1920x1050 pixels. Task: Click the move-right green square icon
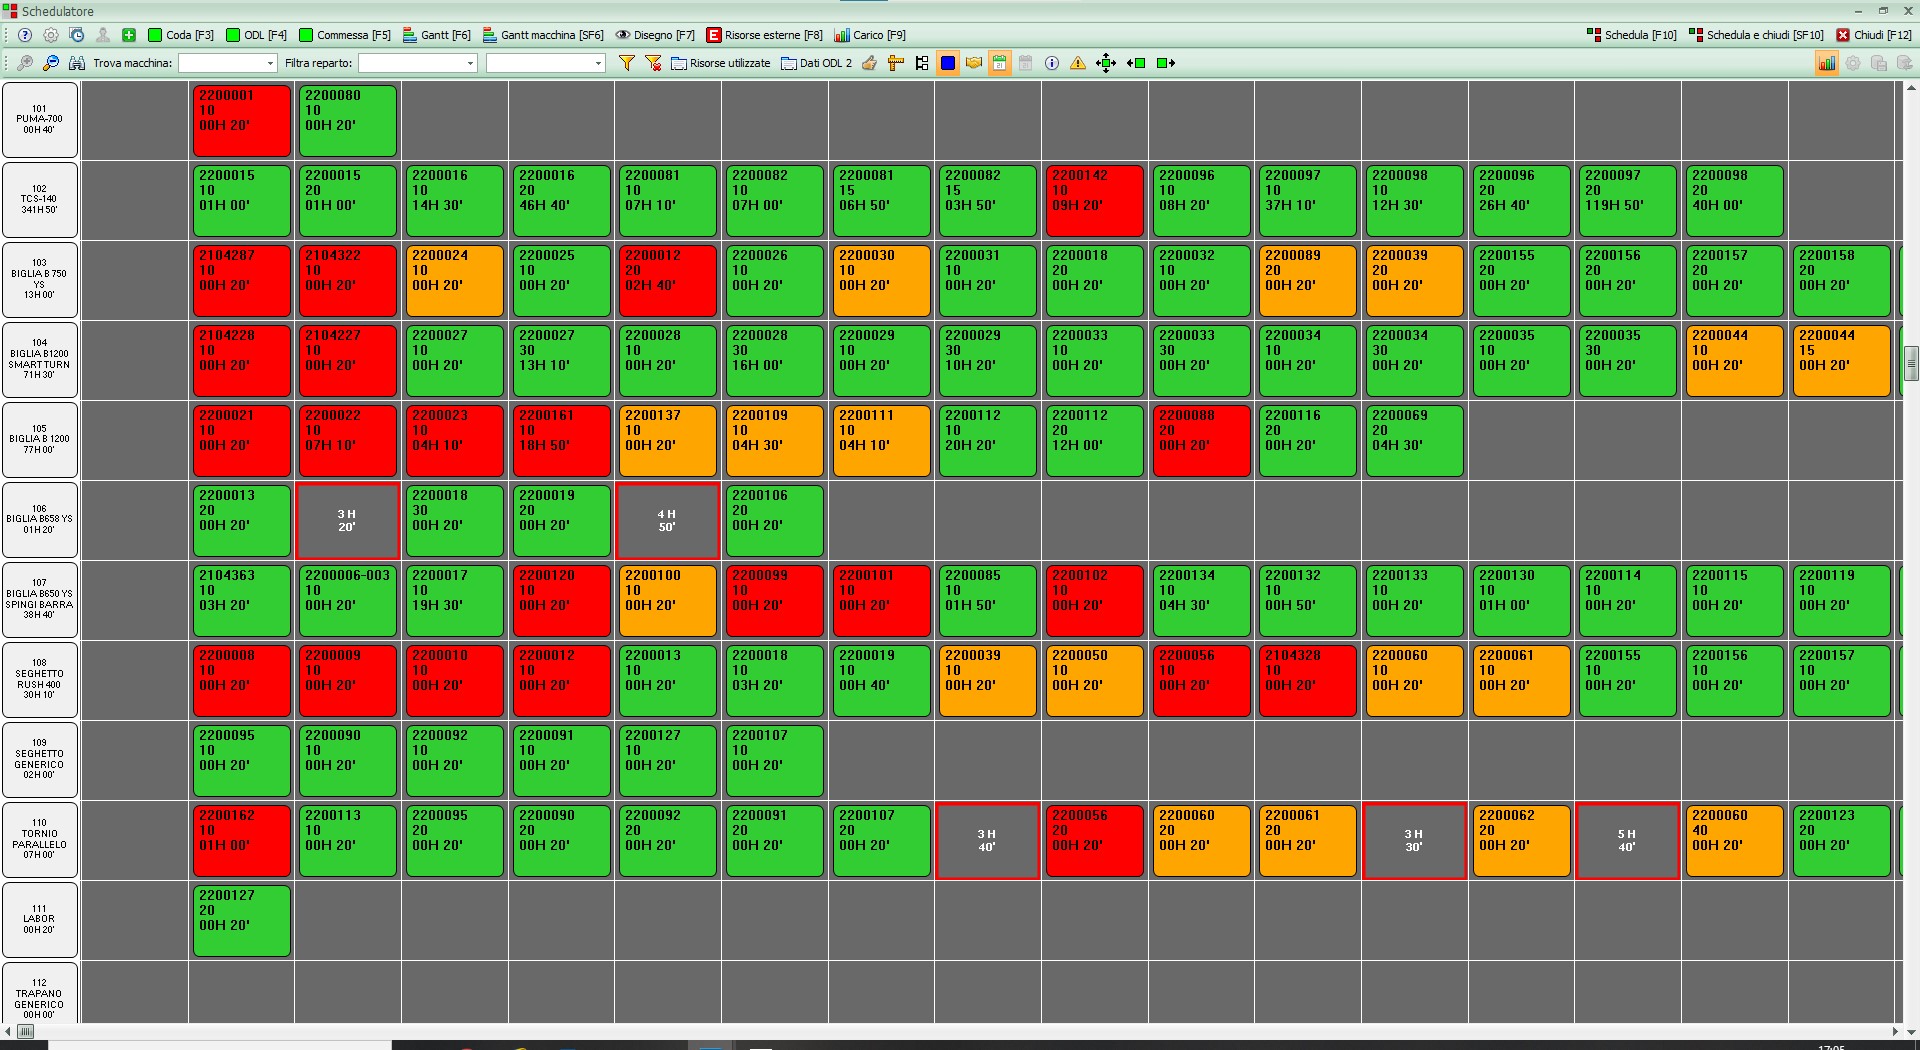[x=1166, y=63]
